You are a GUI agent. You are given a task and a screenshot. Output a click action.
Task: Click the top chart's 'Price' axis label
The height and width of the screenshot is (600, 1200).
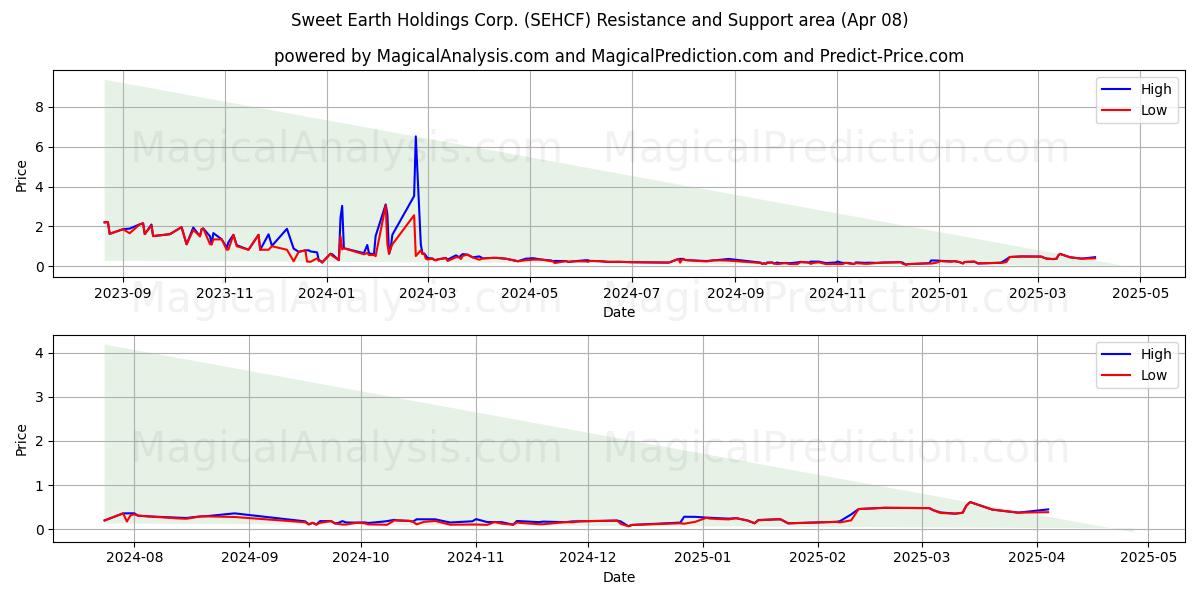pyautogui.click(x=22, y=175)
